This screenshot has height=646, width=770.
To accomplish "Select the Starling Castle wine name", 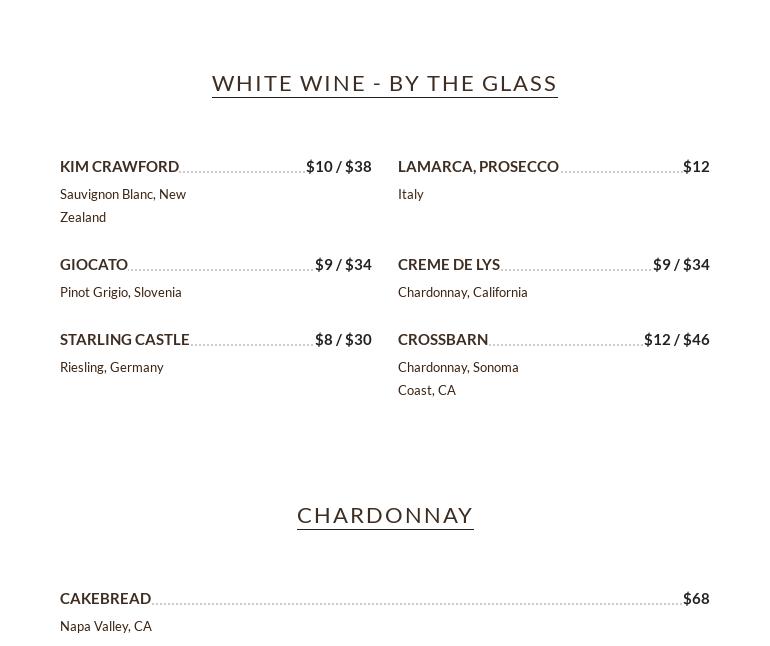I will pos(125,340).
